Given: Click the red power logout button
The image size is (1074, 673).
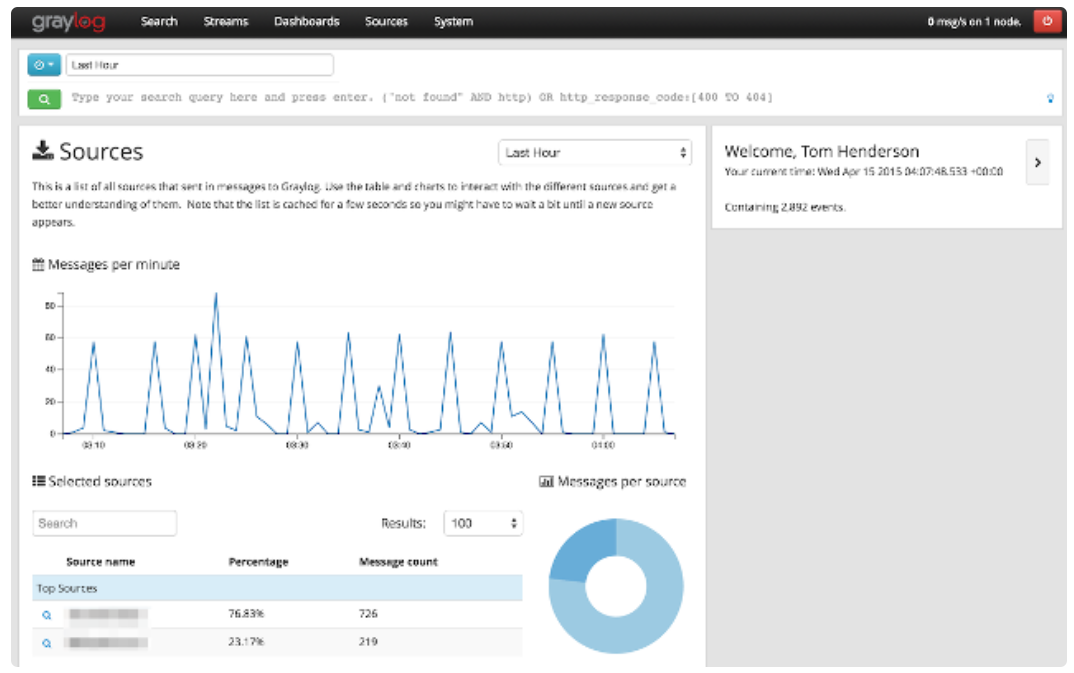Looking at the screenshot, I should point(1047,21).
